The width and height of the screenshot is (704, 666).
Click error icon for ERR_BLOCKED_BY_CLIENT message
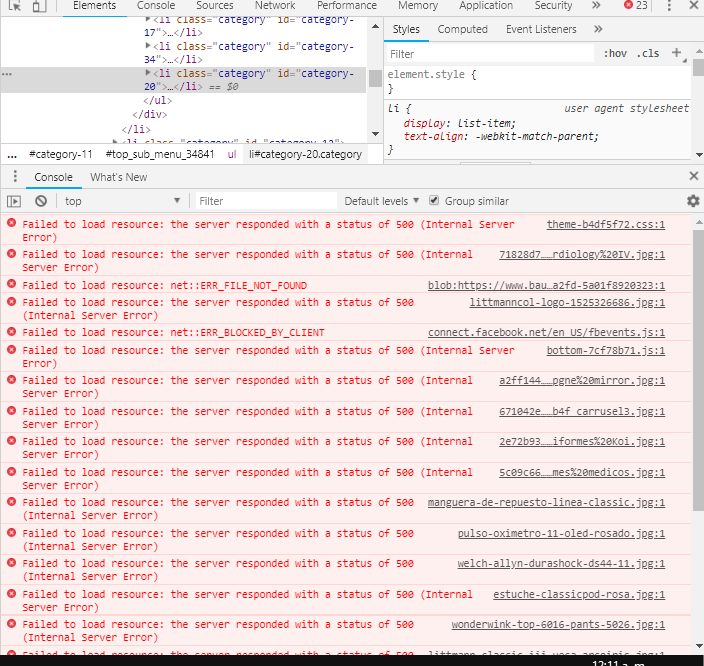click(x=12, y=331)
